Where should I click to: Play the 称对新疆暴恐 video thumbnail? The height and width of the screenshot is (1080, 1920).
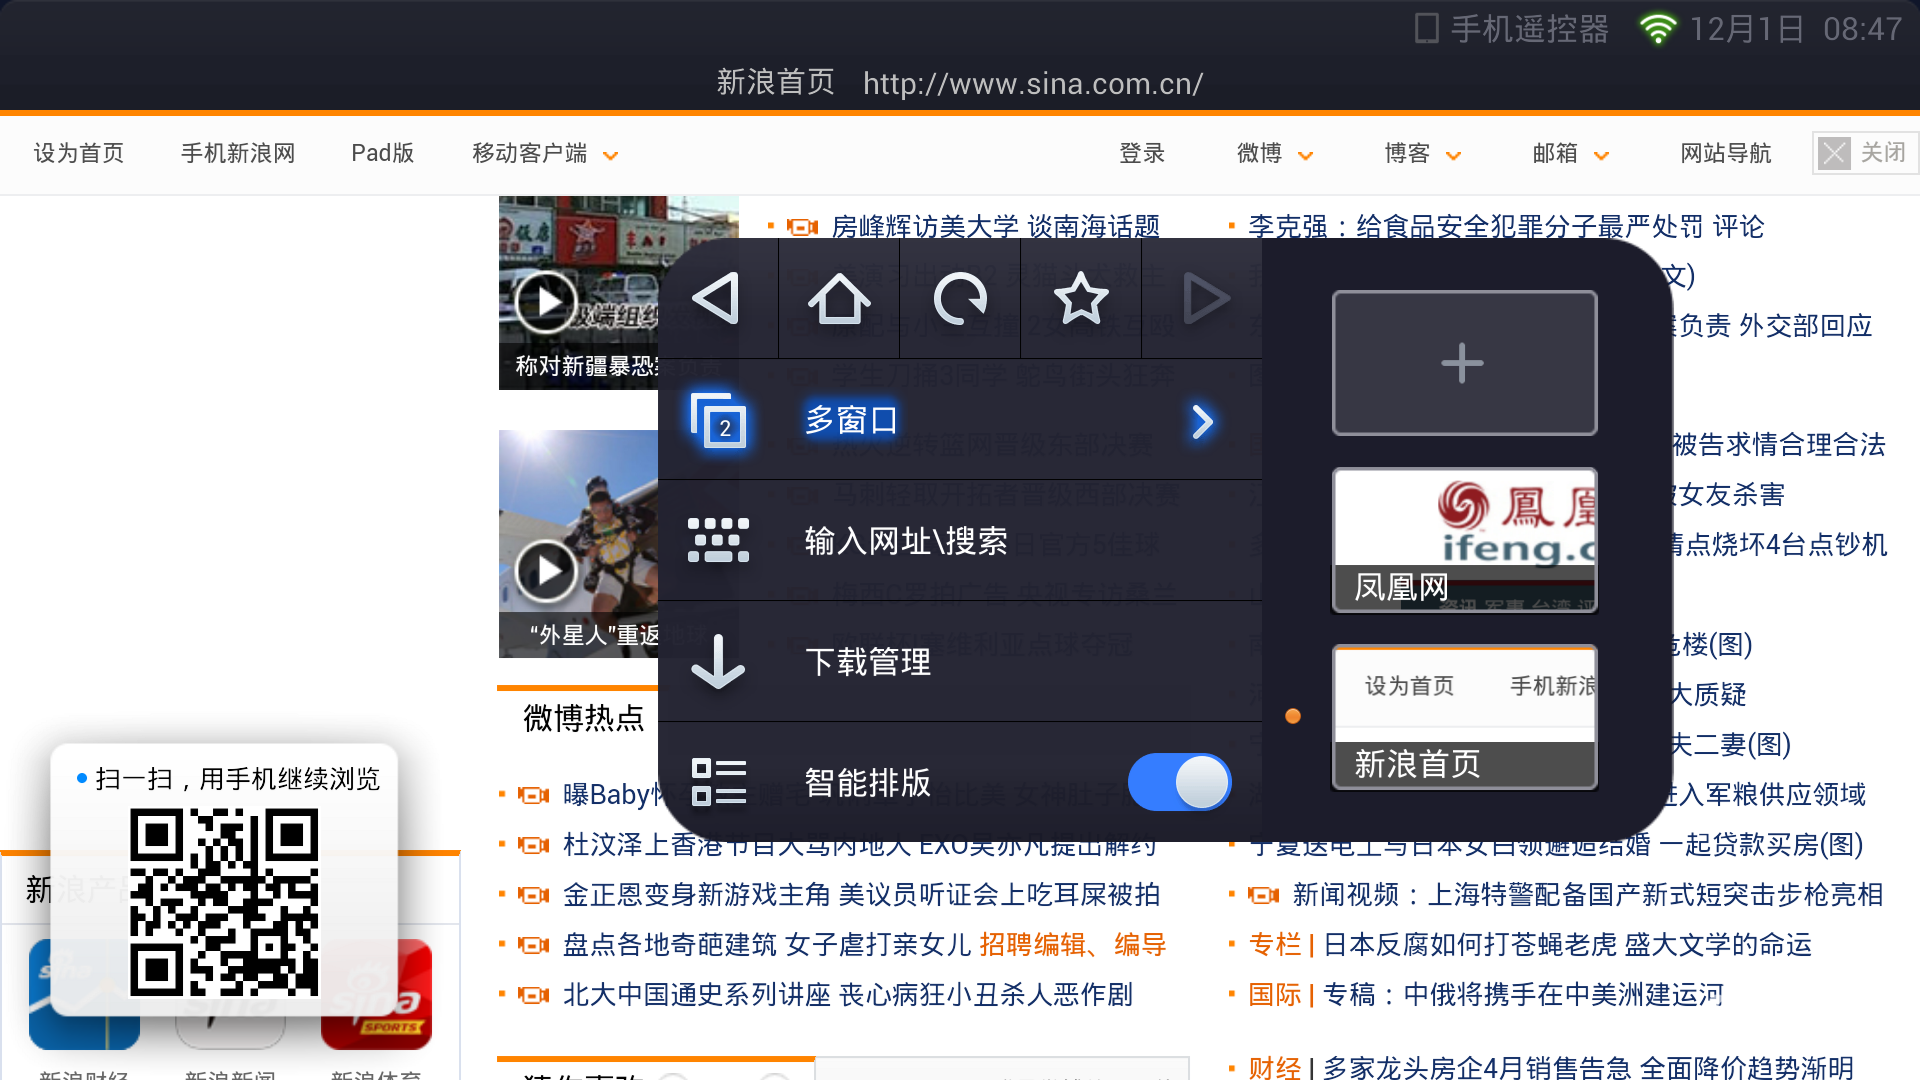pos(546,301)
